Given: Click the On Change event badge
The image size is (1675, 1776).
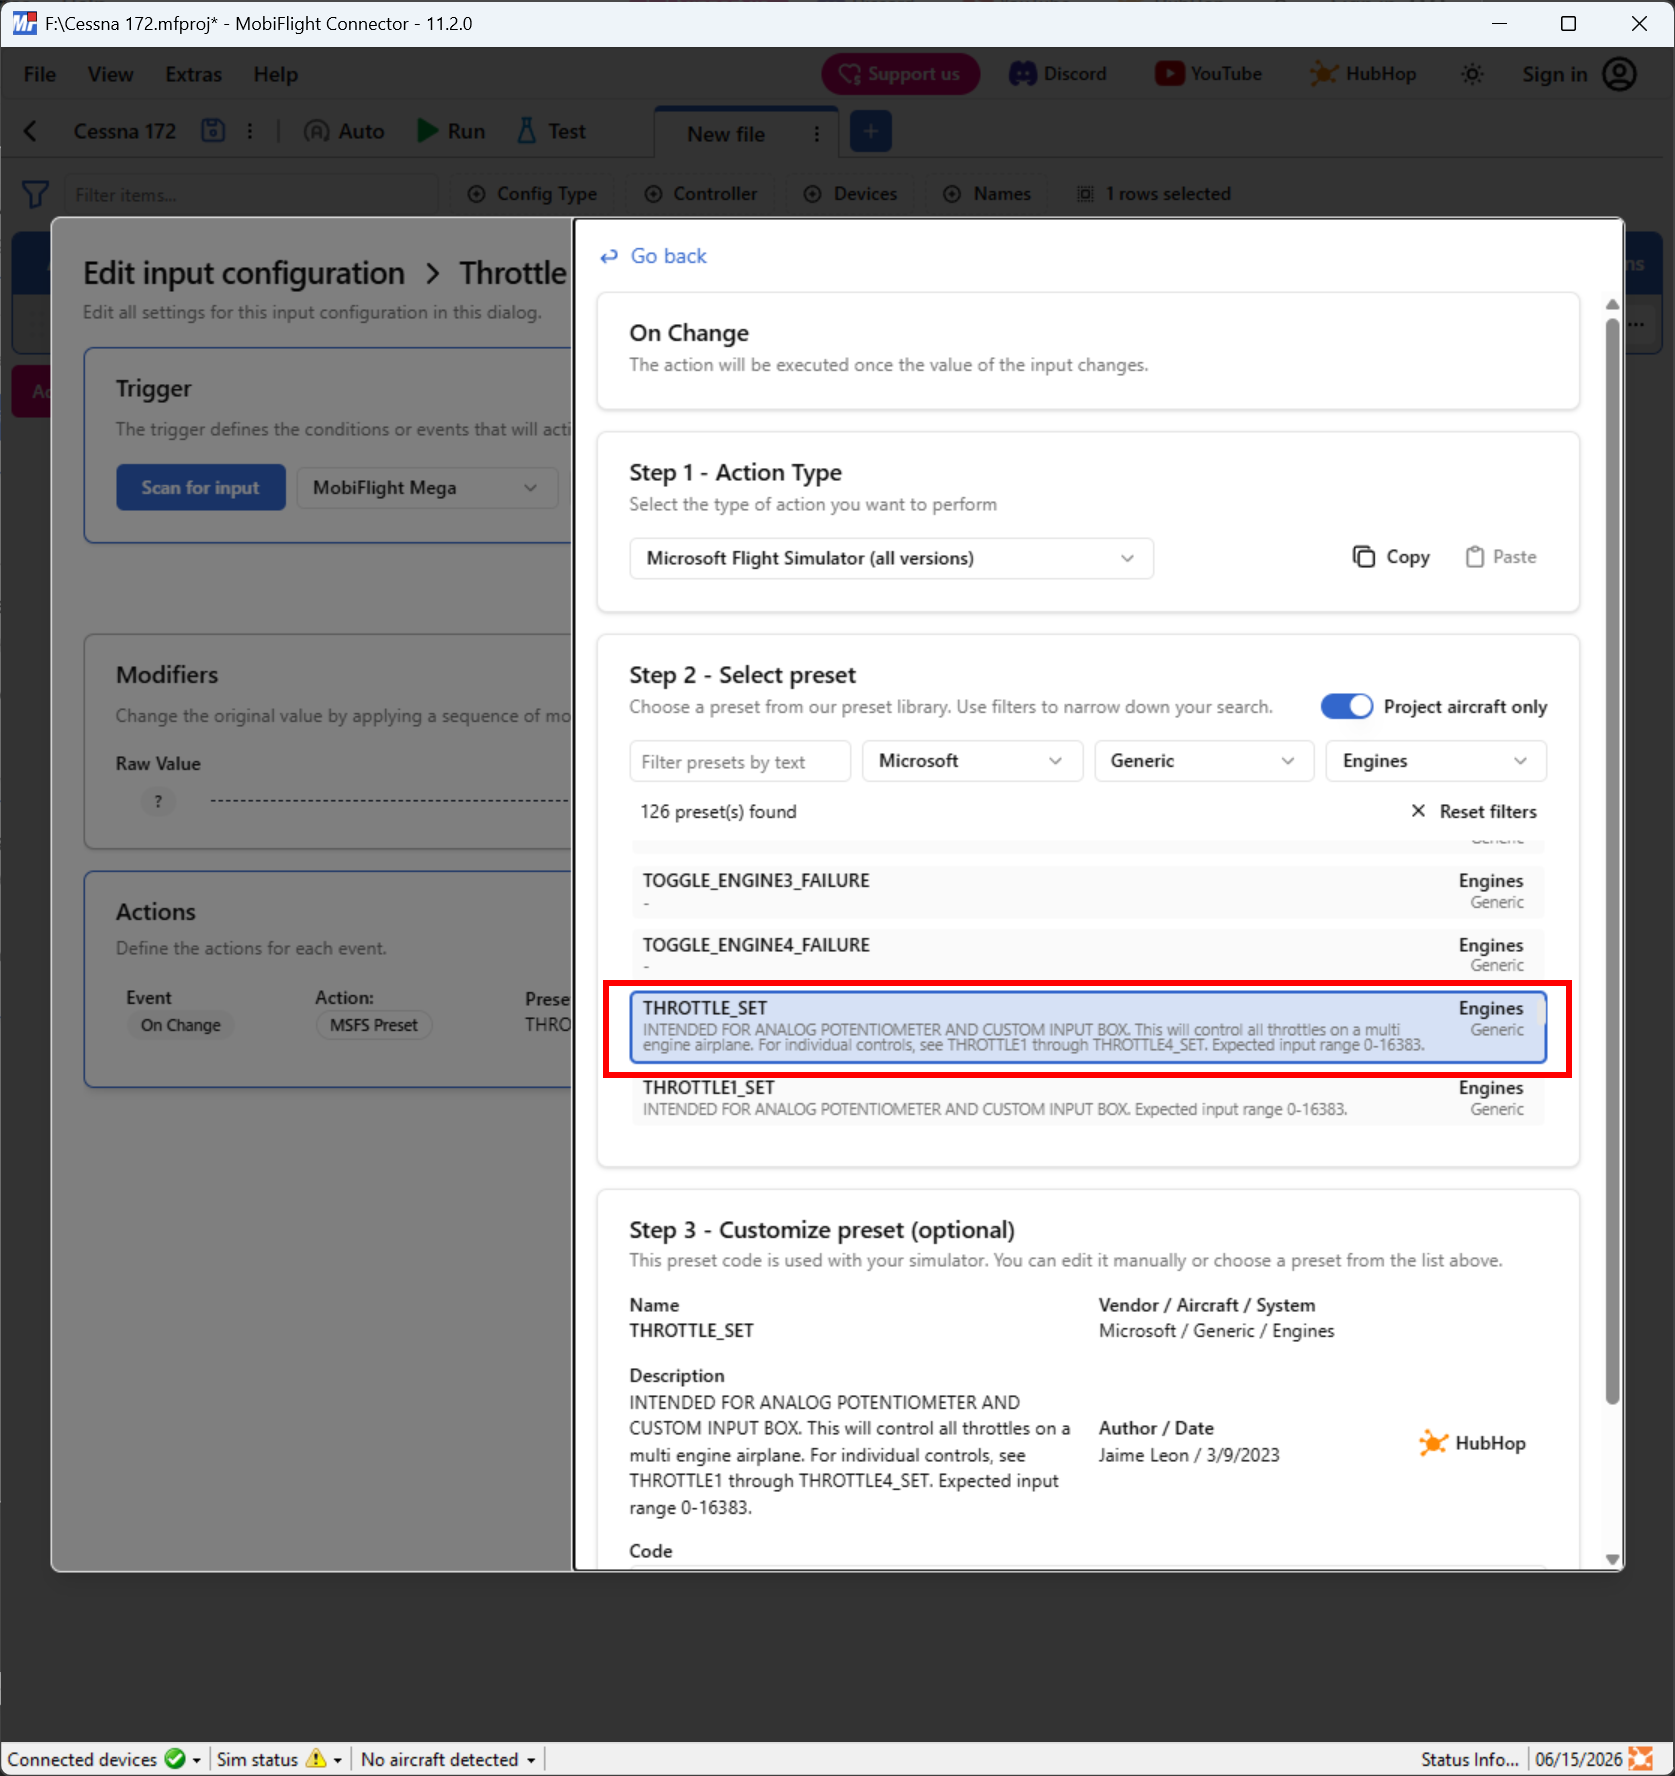Looking at the screenshot, I should click(x=181, y=1025).
